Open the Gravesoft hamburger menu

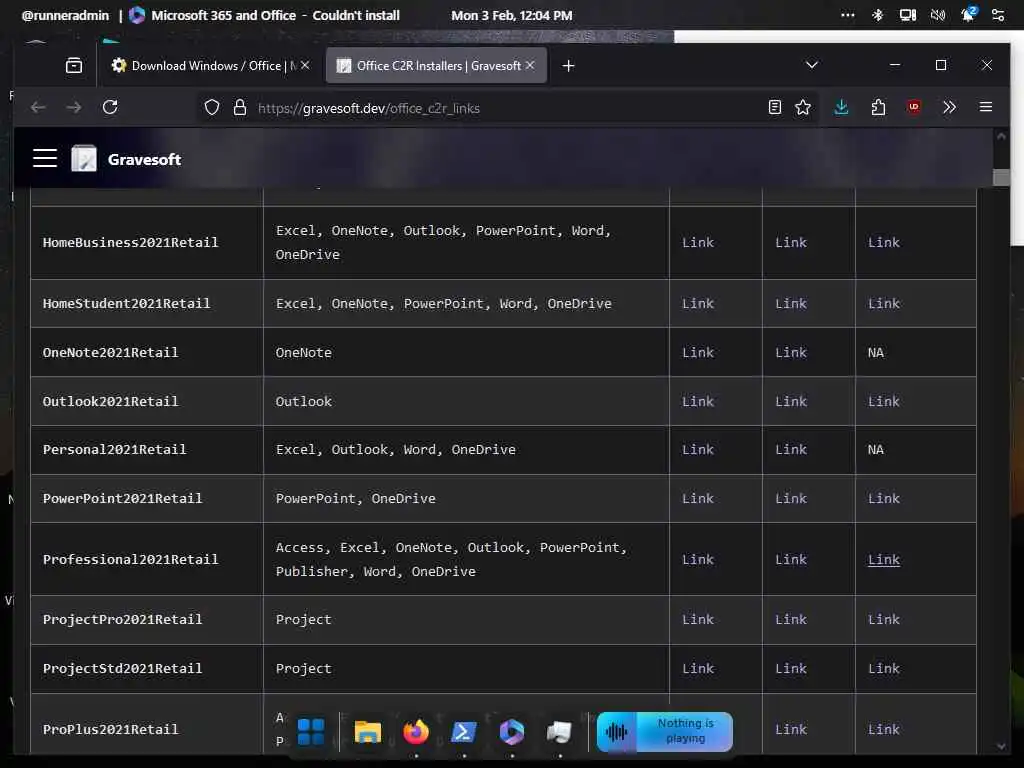45,159
